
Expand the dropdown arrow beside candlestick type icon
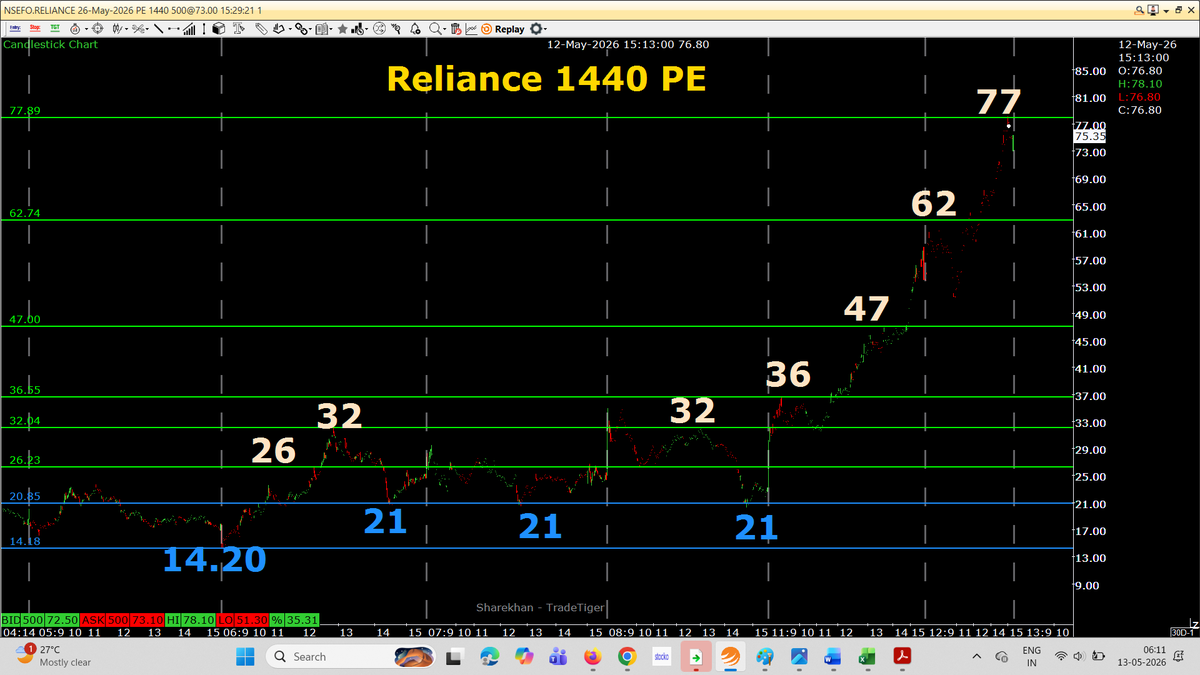click(x=127, y=30)
